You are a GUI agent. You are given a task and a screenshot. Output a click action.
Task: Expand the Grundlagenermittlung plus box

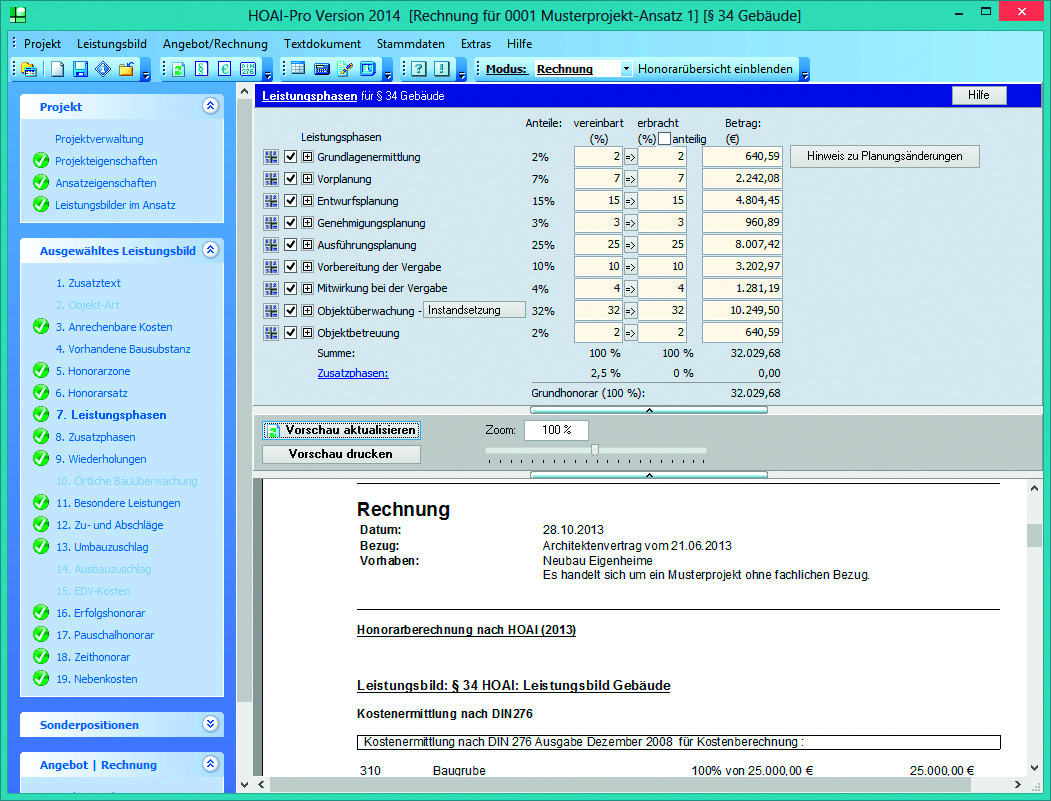[x=307, y=157]
